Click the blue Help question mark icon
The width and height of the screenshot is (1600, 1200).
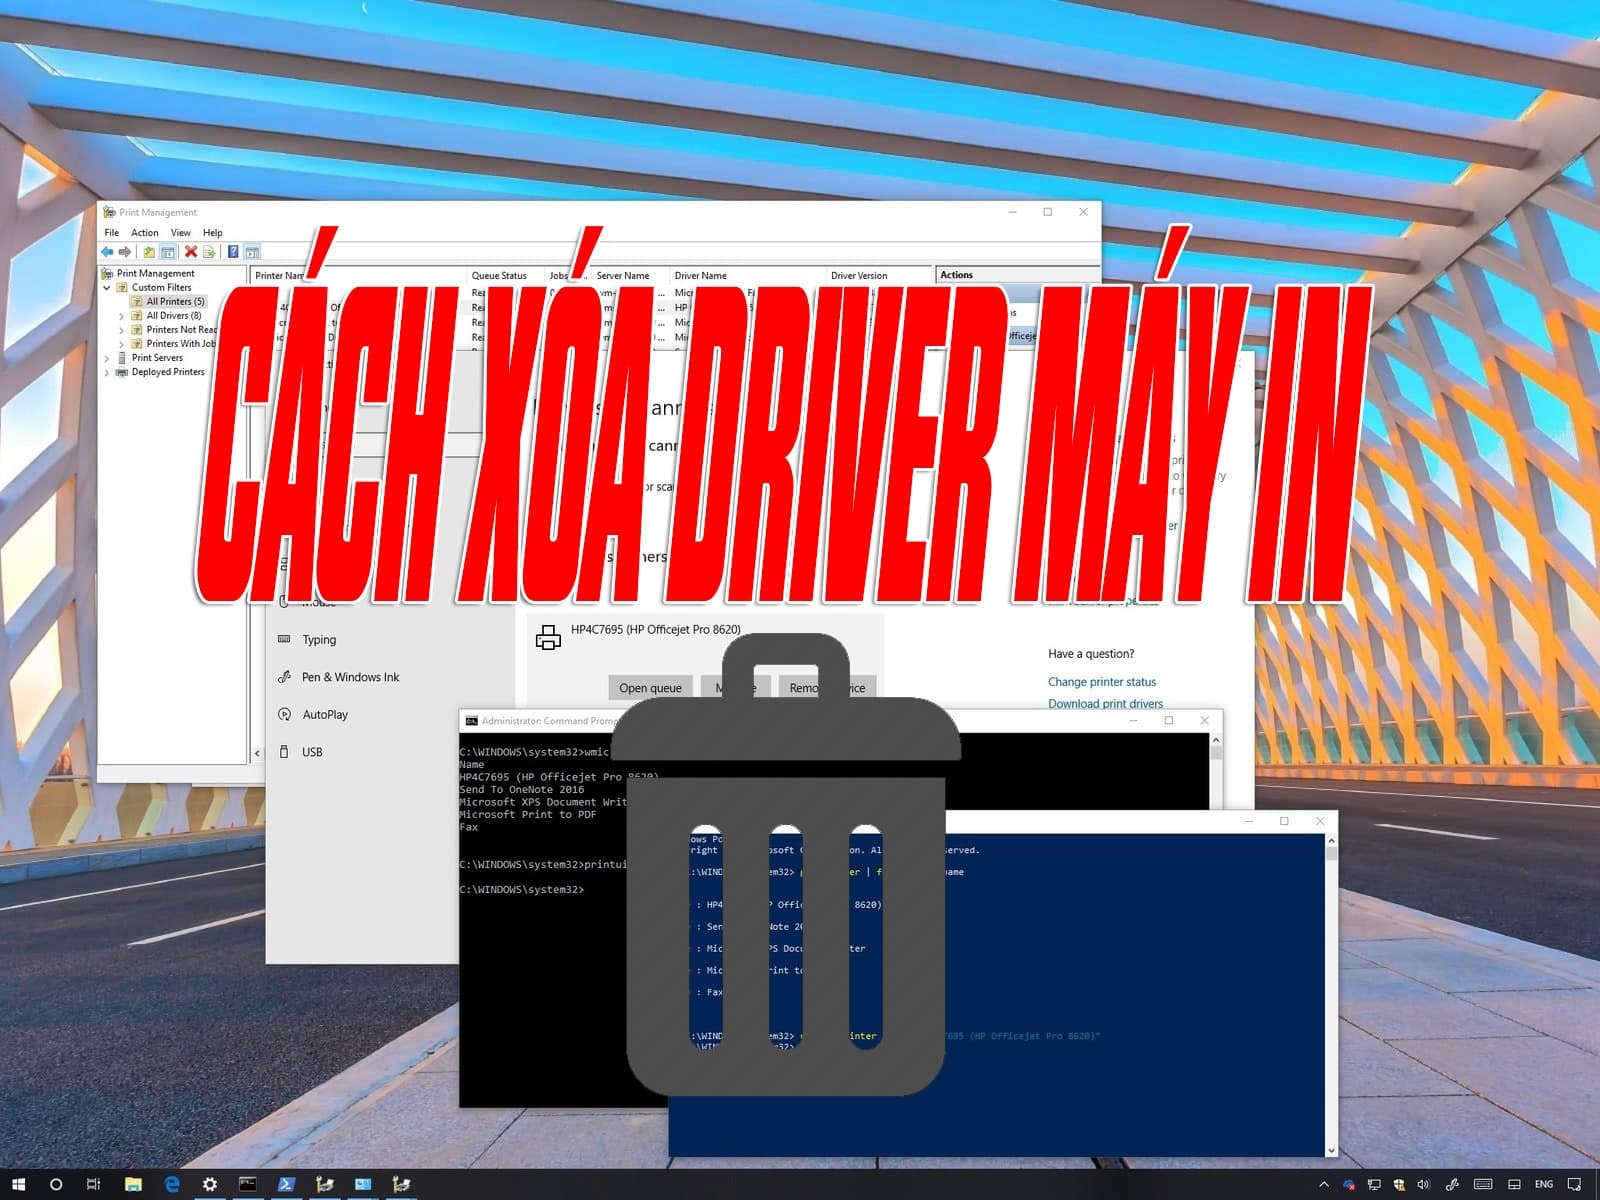pyautogui.click(x=233, y=252)
